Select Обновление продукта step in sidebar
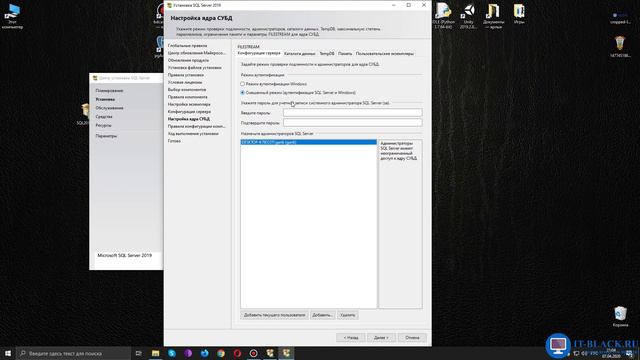Image resolution: width=640 pixels, height=360 pixels. 188,60
